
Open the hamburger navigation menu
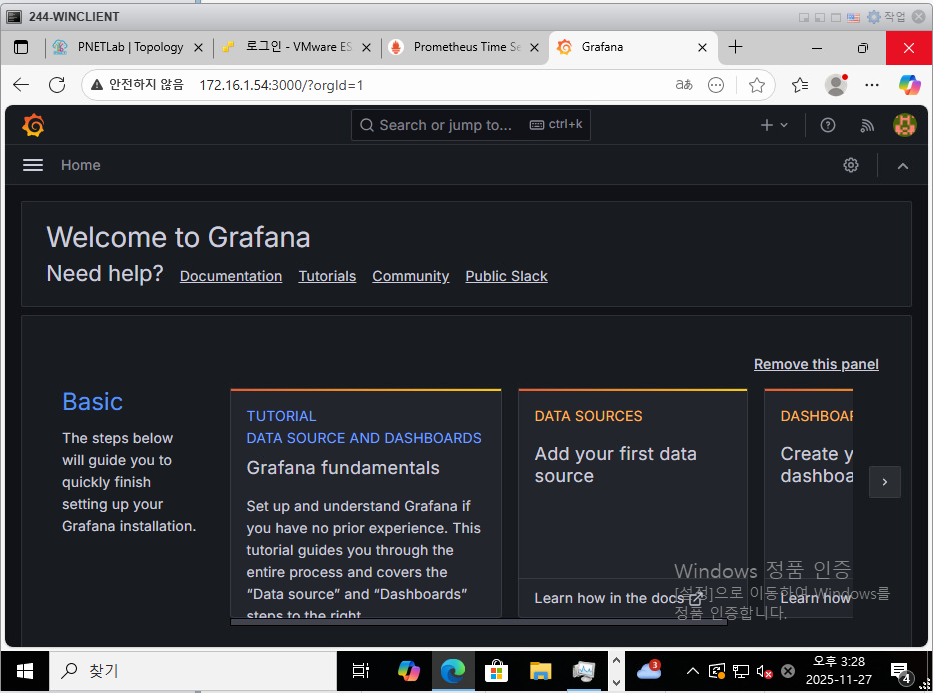[x=33, y=165]
